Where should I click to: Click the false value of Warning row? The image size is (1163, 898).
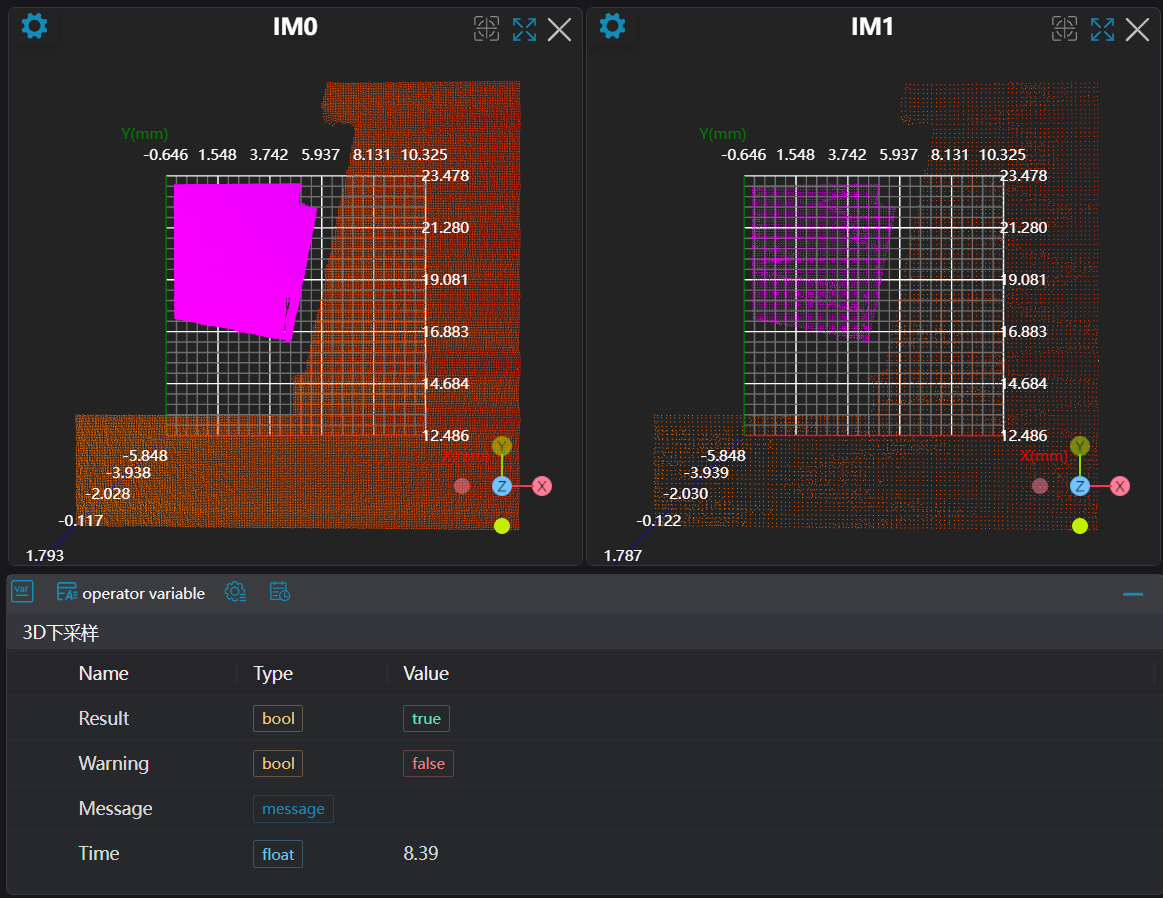tap(428, 764)
